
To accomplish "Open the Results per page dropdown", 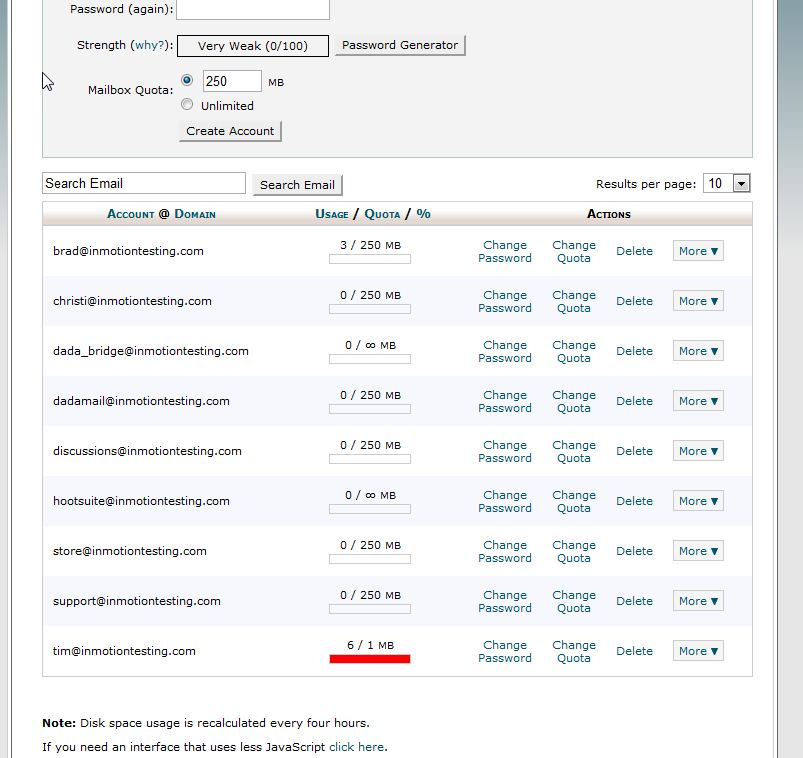I will point(727,183).
